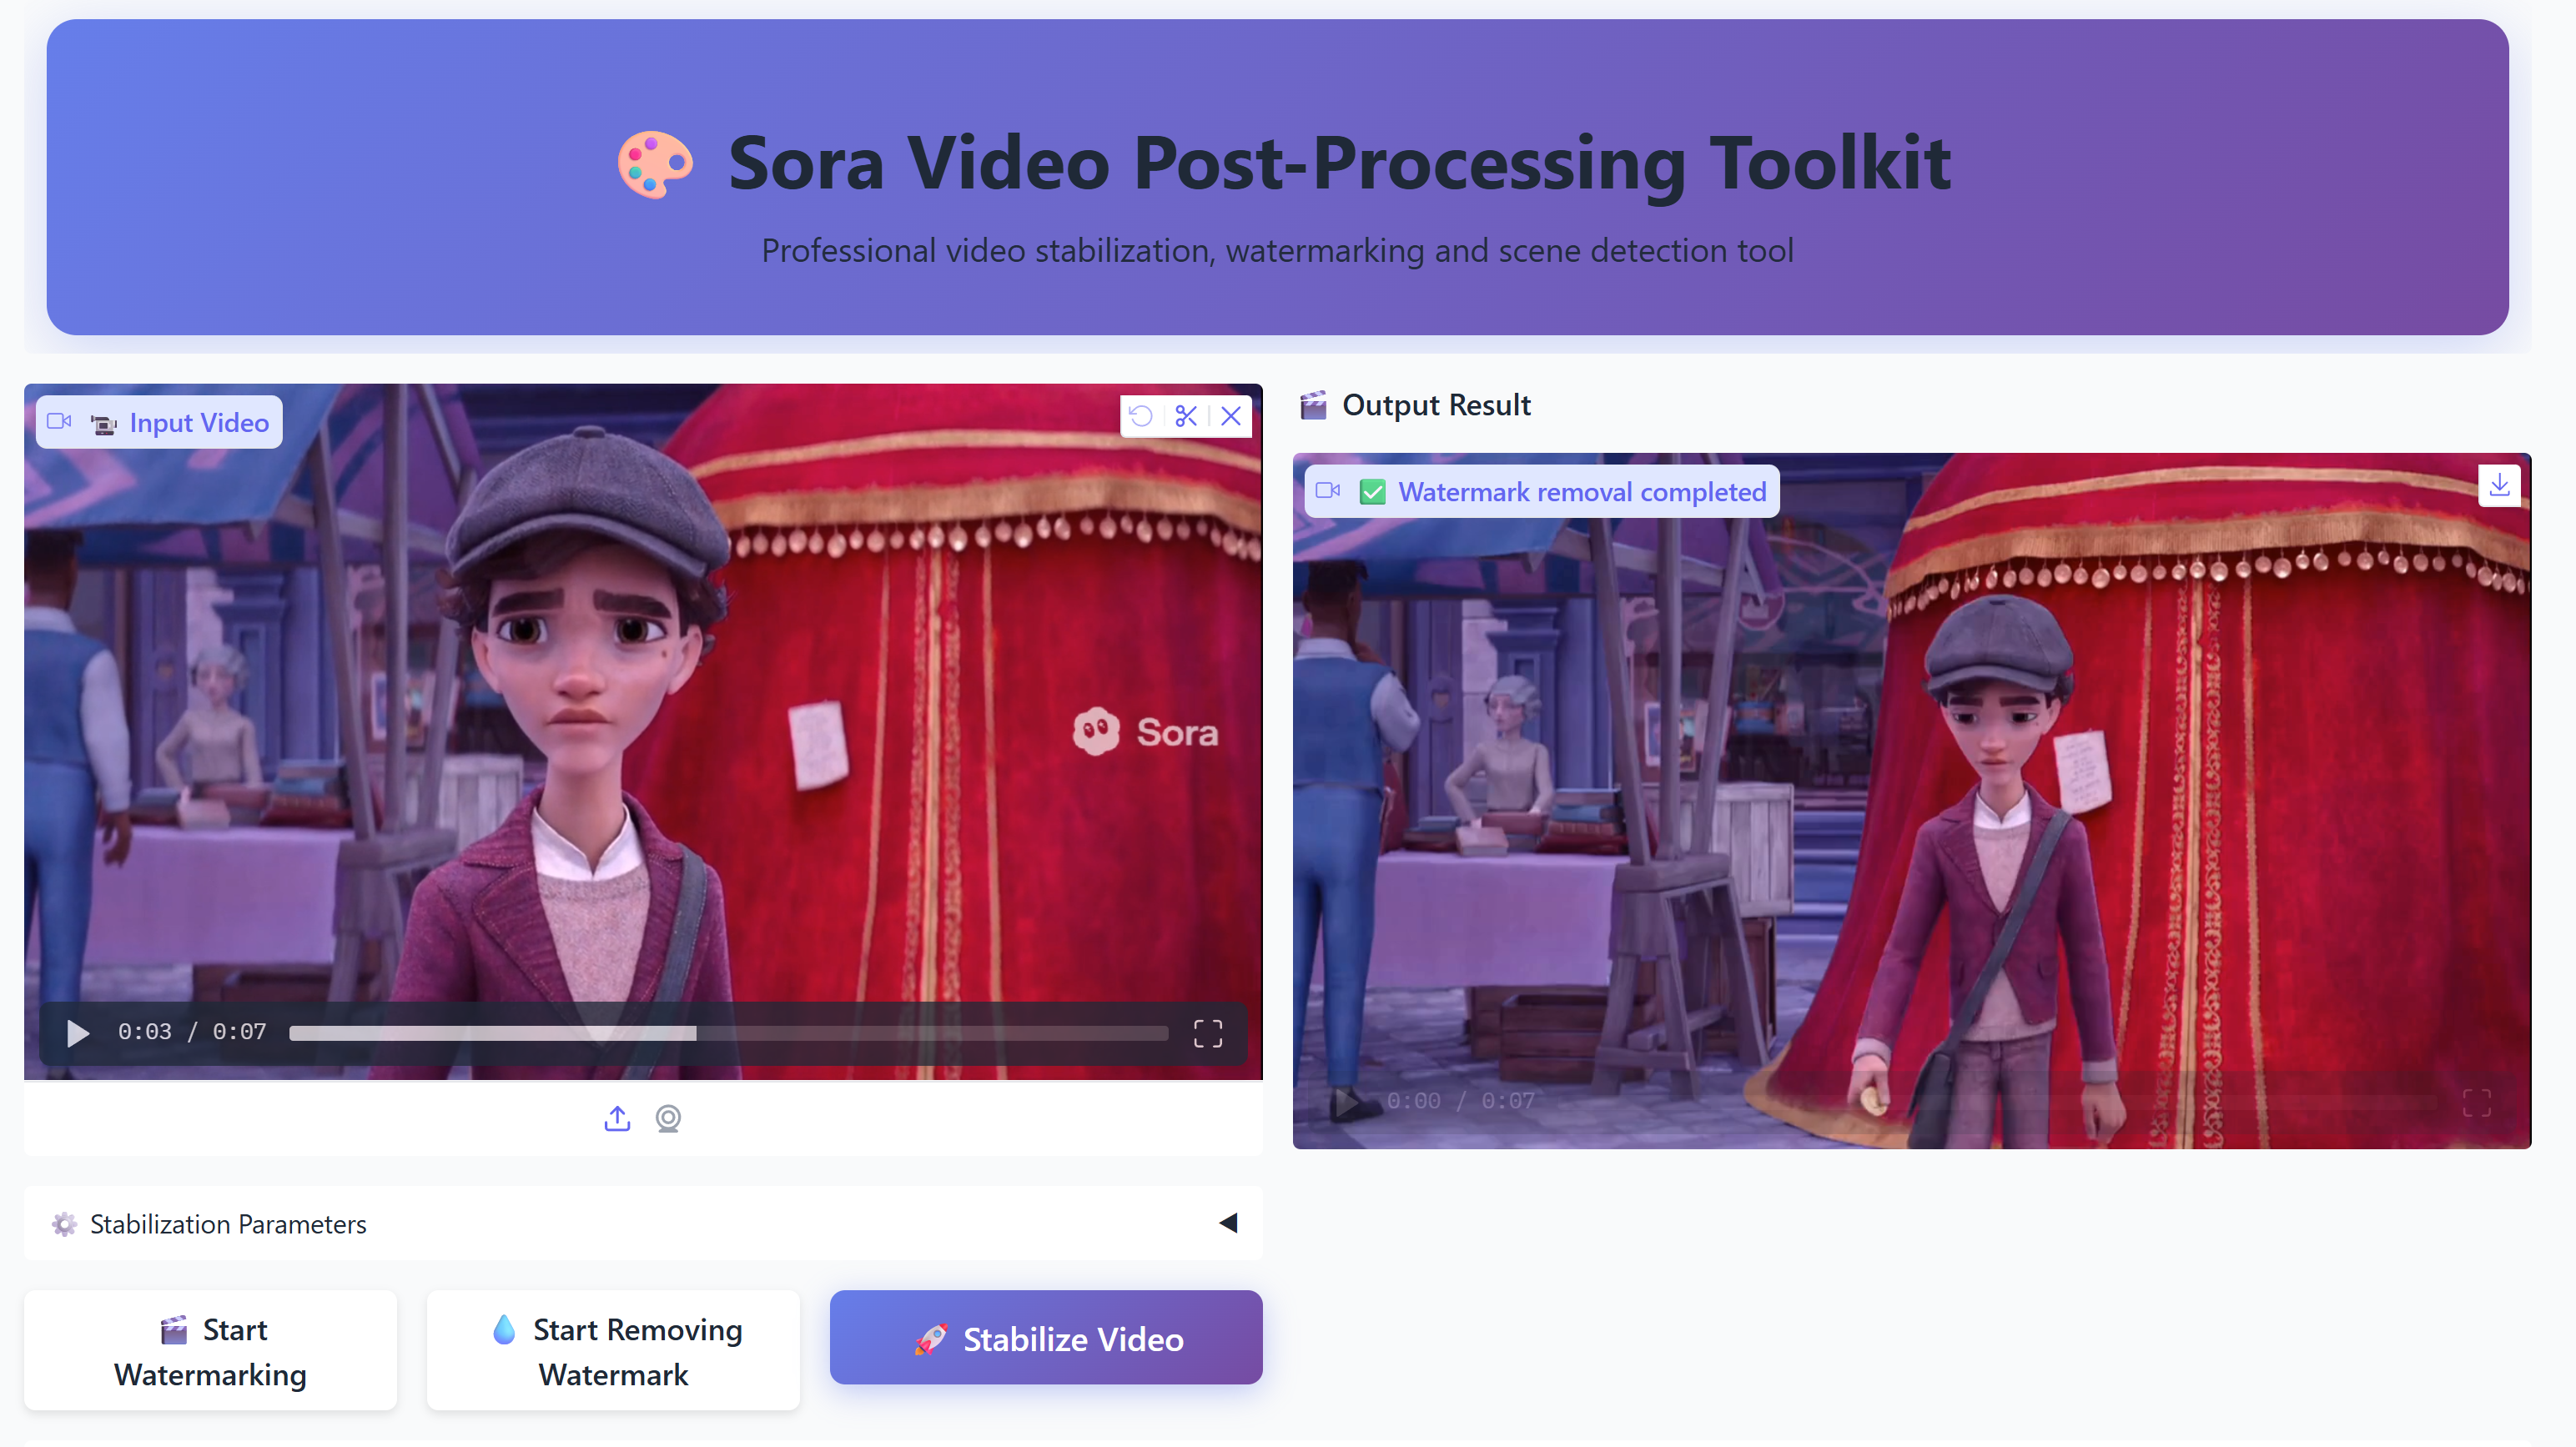Click Start Removing Watermark button
The image size is (2576, 1447).
click(x=613, y=1351)
